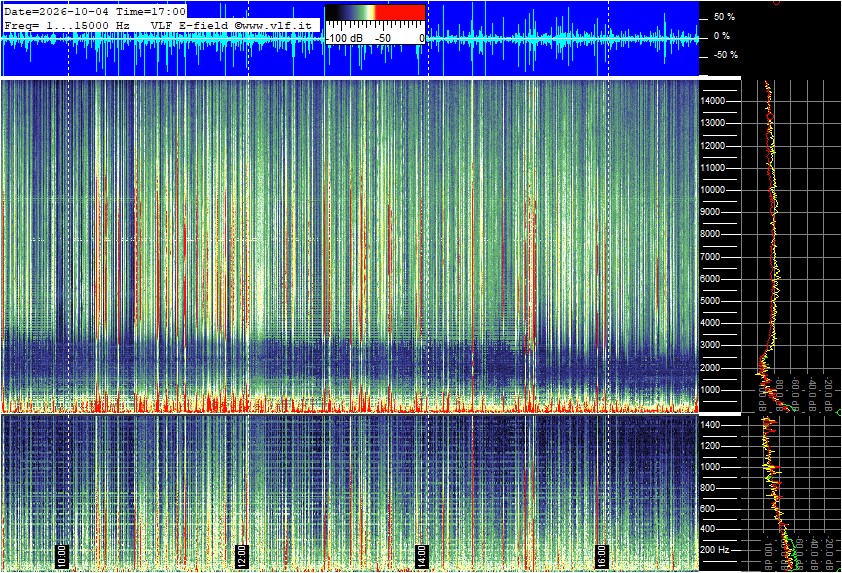This screenshot has height=573, width=842.
Task: Select the 16:00 time marker label
Action: [601, 556]
